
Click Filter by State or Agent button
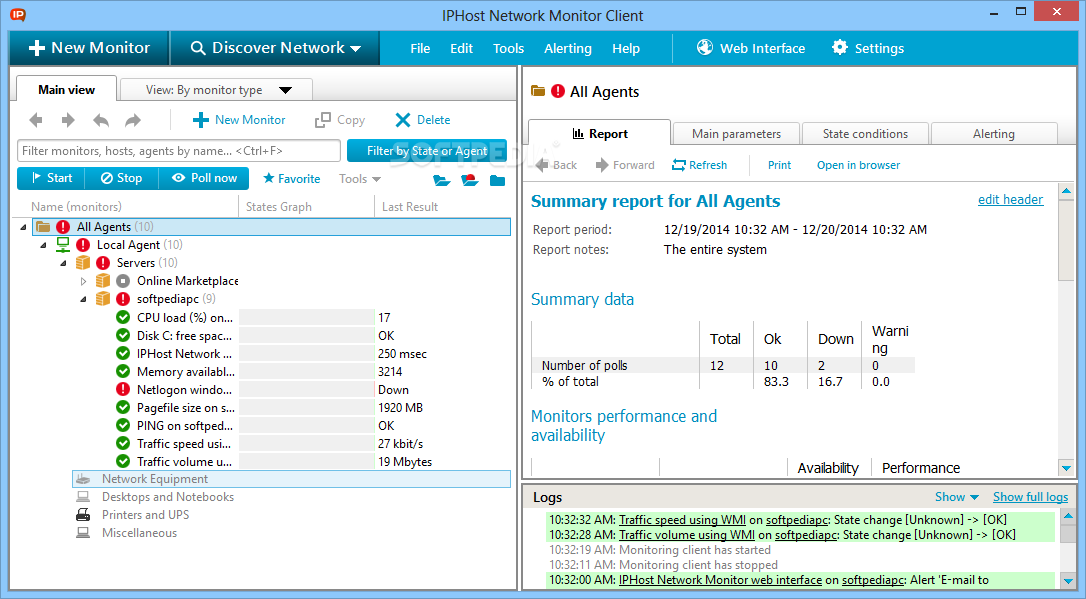(427, 150)
